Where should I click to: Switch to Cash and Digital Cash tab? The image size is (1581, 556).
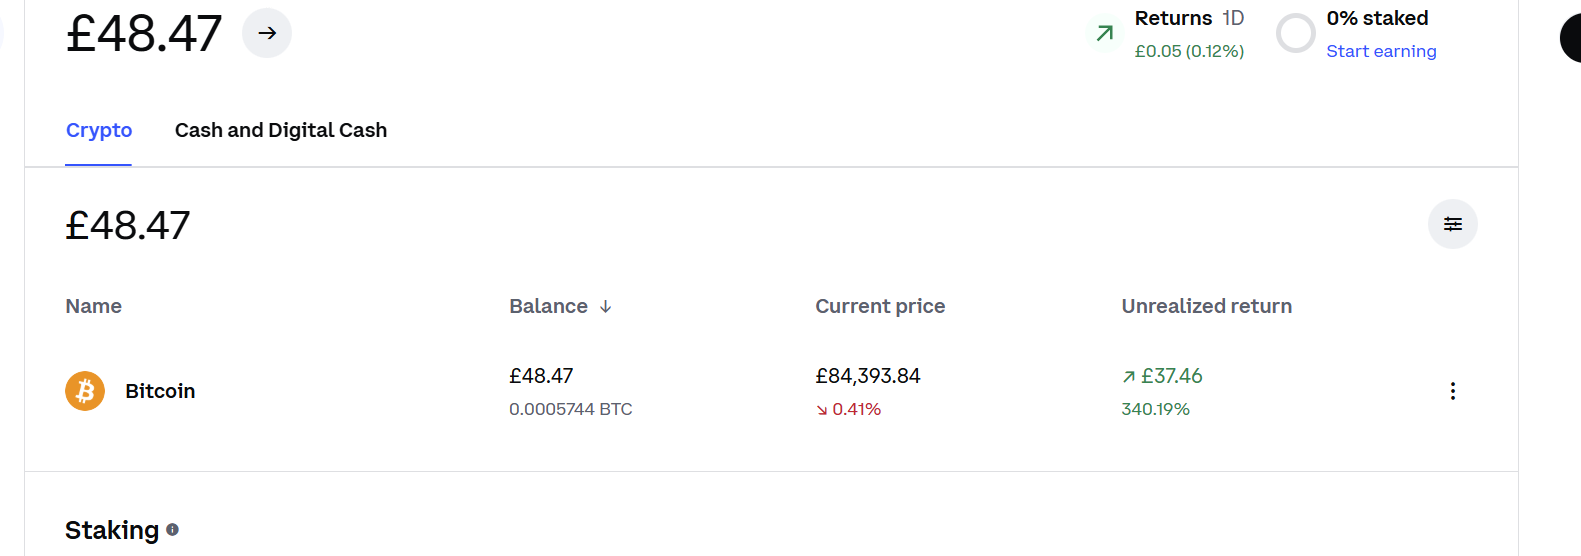[x=281, y=130]
